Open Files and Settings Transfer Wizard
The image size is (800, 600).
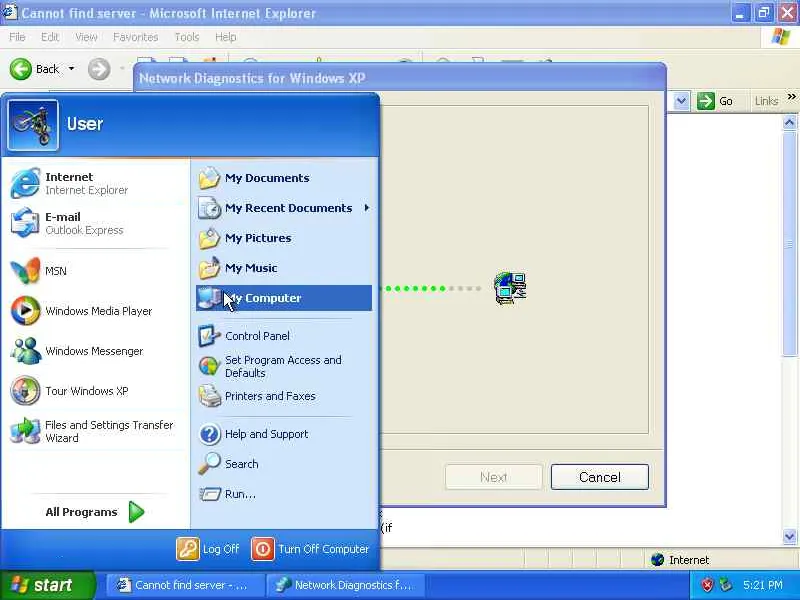pyautogui.click(x=94, y=431)
